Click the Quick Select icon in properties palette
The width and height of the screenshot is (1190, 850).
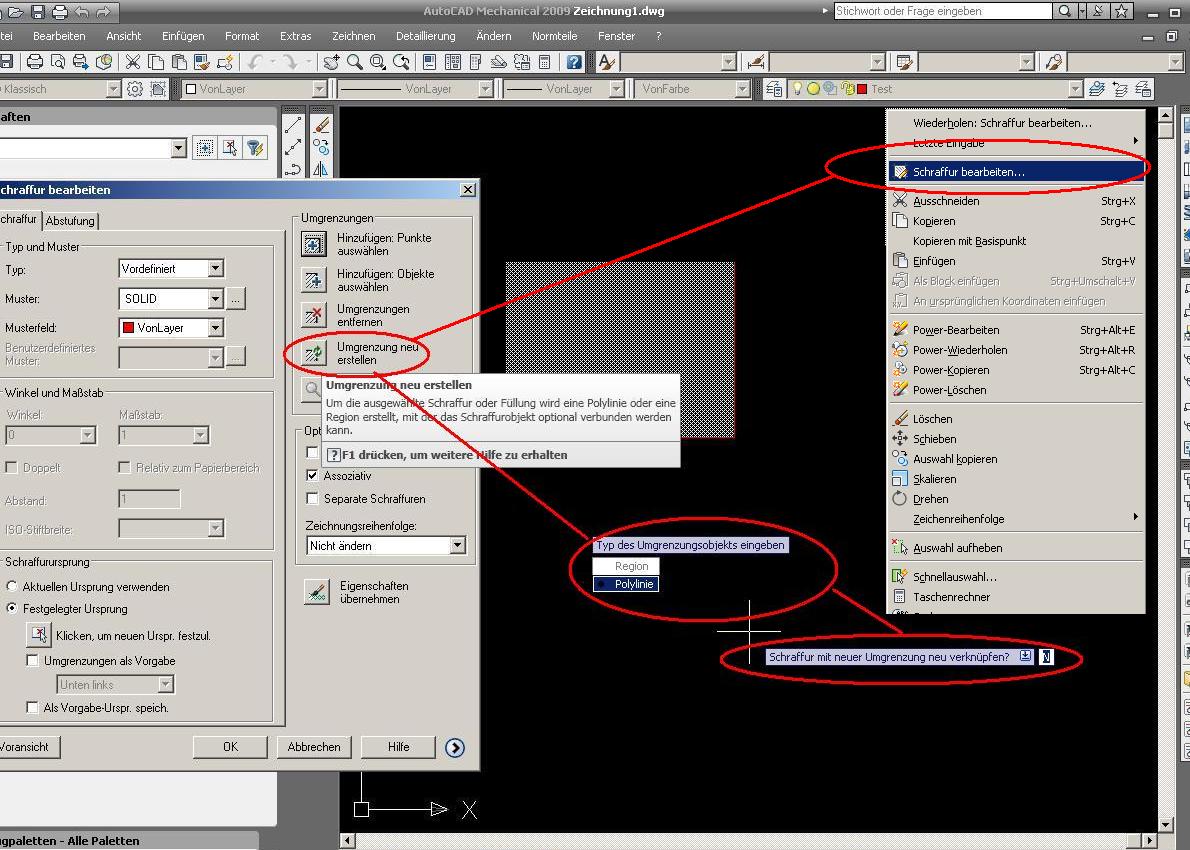pos(256,148)
